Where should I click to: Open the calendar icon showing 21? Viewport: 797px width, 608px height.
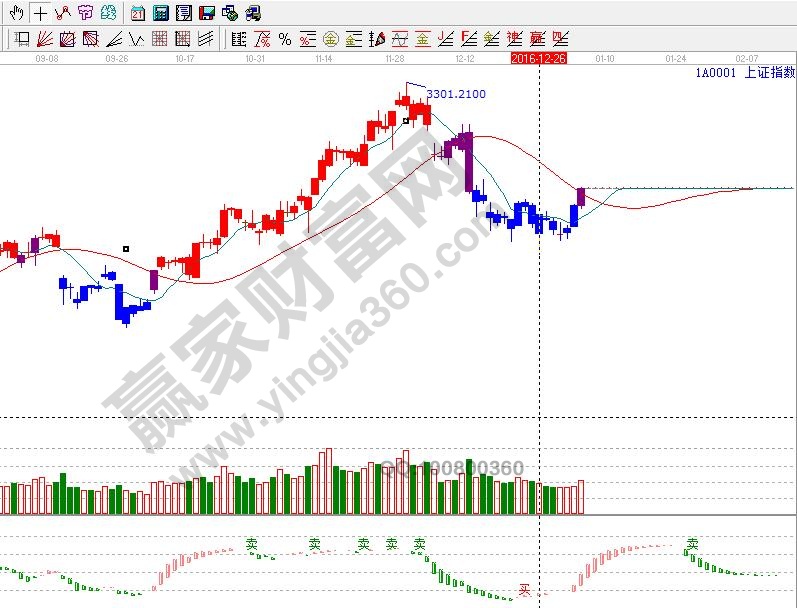(x=138, y=13)
